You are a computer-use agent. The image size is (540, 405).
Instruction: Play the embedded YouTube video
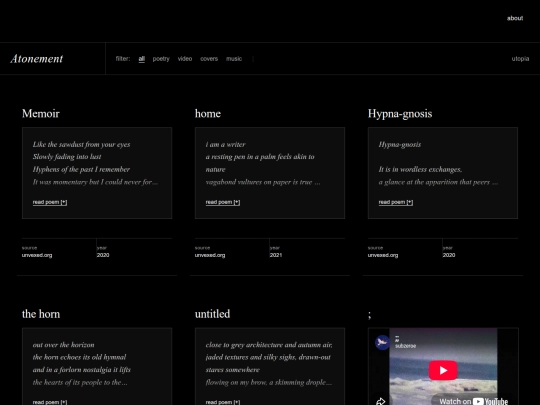coord(443,370)
